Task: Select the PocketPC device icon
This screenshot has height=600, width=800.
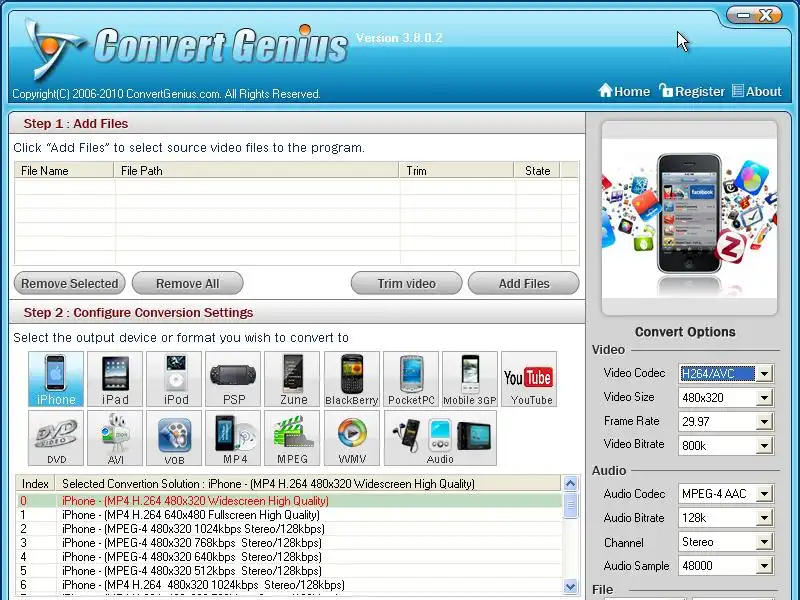Action: click(411, 379)
